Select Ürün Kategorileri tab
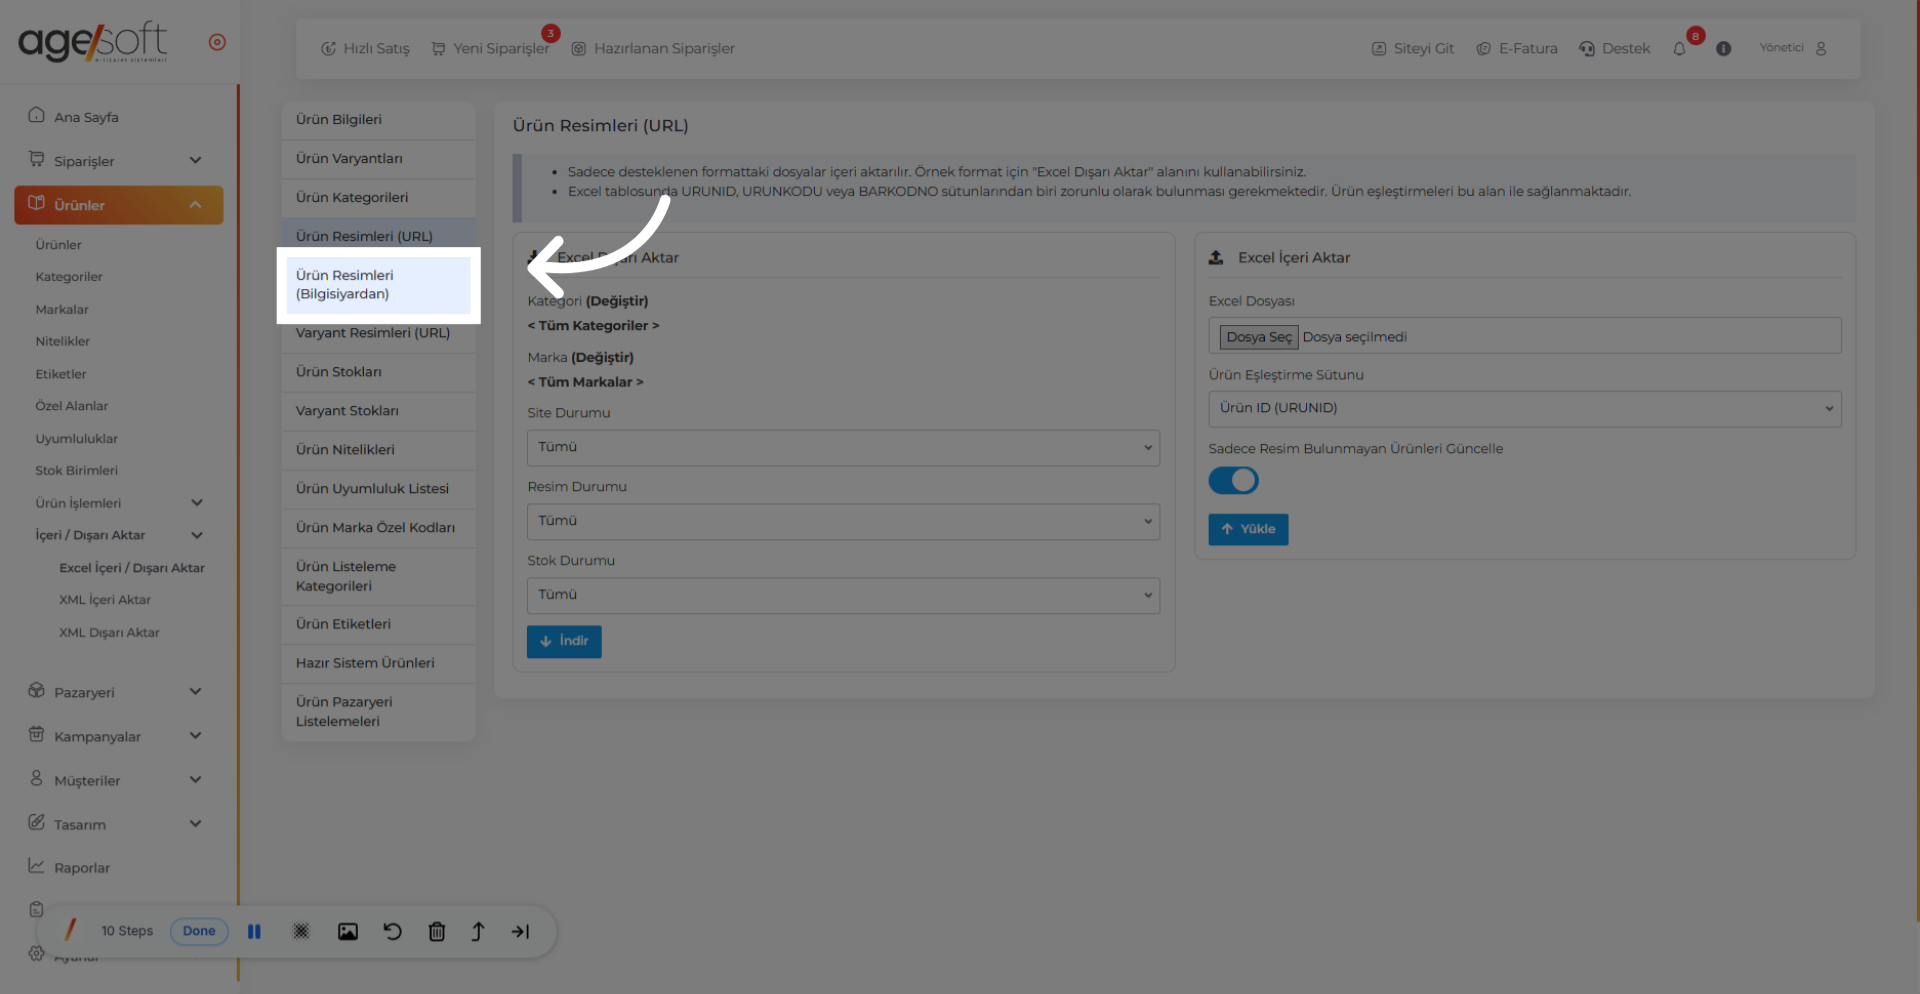 coord(378,198)
